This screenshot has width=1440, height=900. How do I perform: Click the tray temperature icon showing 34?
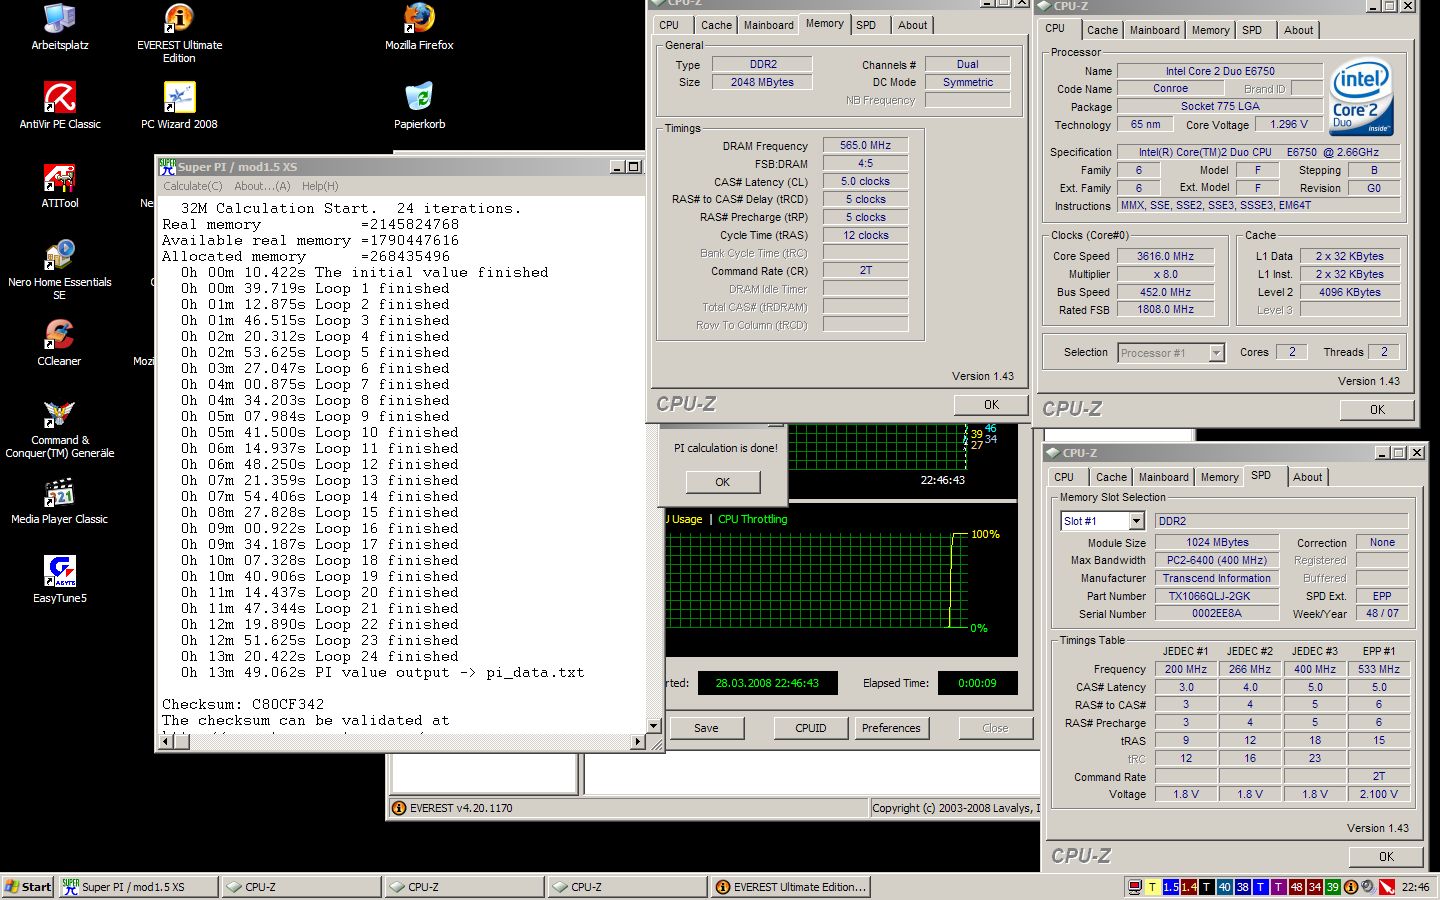(x=1314, y=887)
